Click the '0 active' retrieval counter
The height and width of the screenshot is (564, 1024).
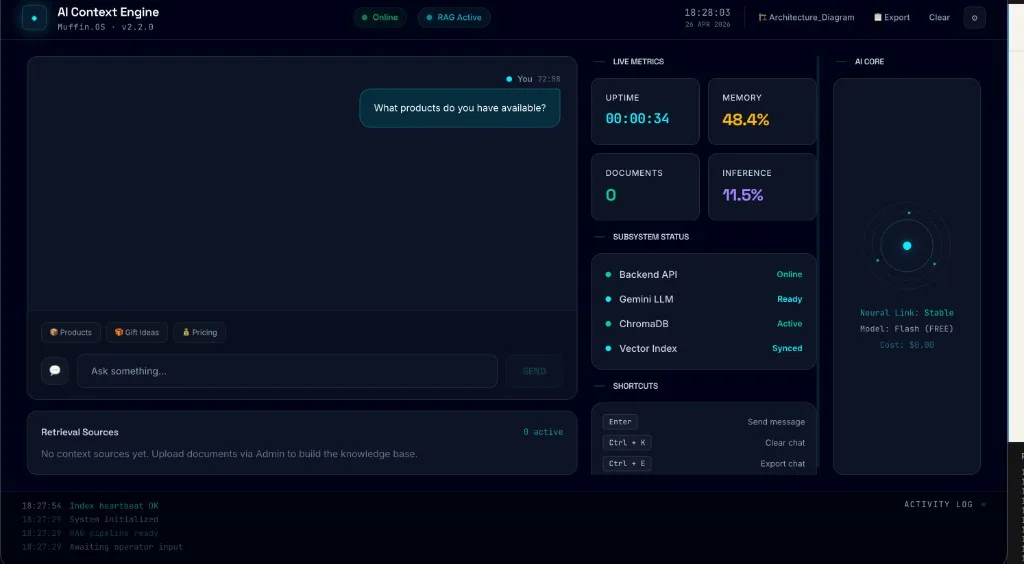[543, 432]
